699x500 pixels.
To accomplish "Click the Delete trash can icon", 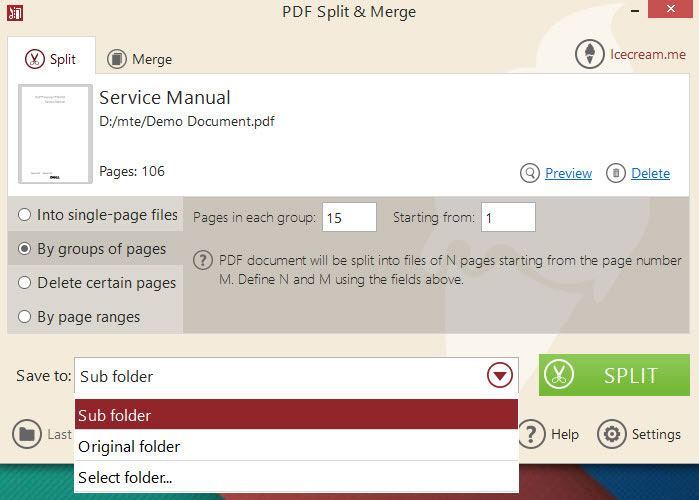I will pyautogui.click(x=616, y=173).
